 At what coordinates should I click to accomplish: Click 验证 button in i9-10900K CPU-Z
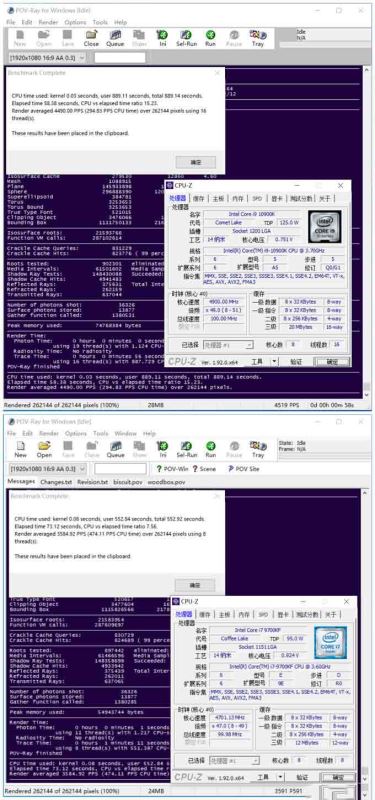click(x=296, y=361)
